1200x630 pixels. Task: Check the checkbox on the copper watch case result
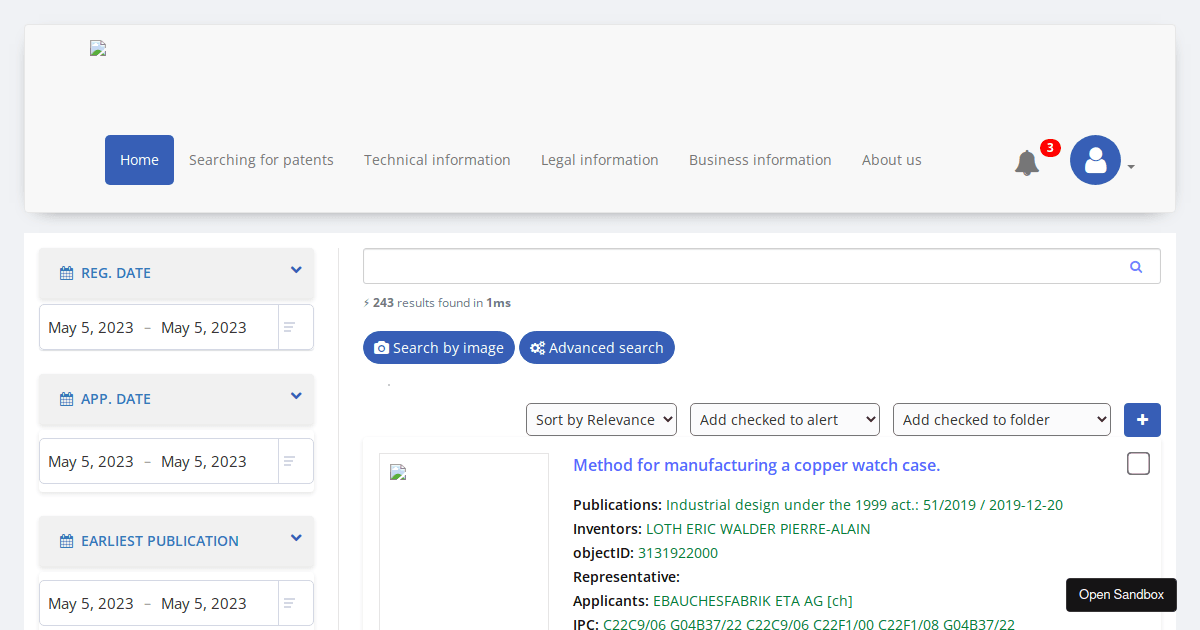click(1138, 463)
